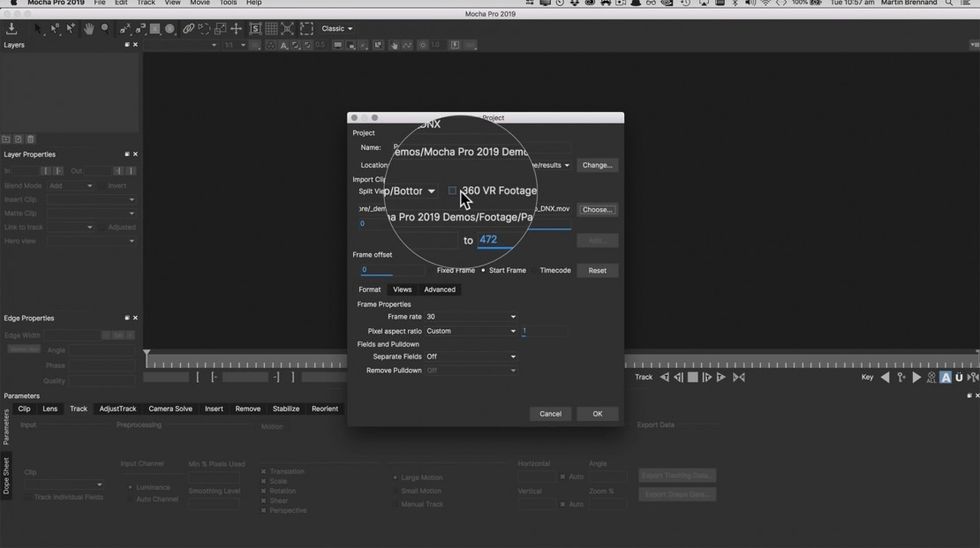The image size is (980, 548).
Task: Open the Dope Sheet side tab
Action: tap(6, 476)
